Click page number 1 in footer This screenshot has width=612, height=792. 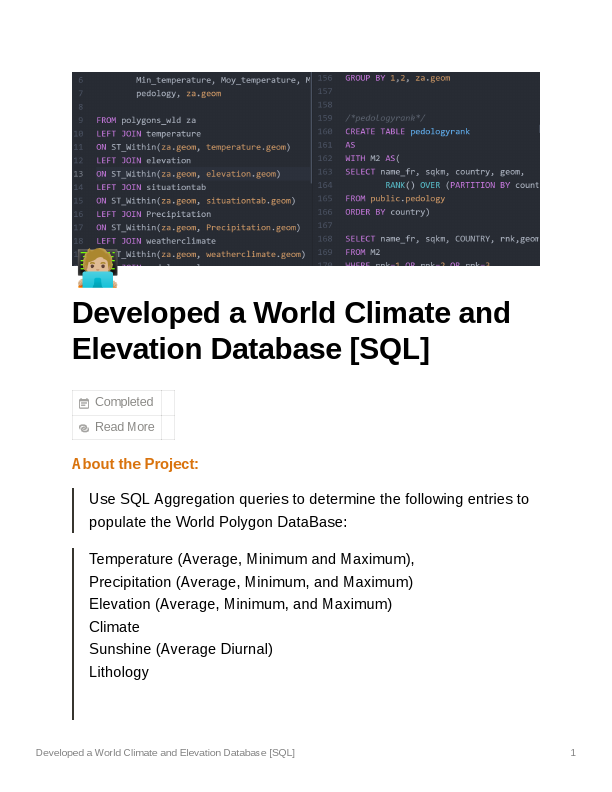(573, 753)
